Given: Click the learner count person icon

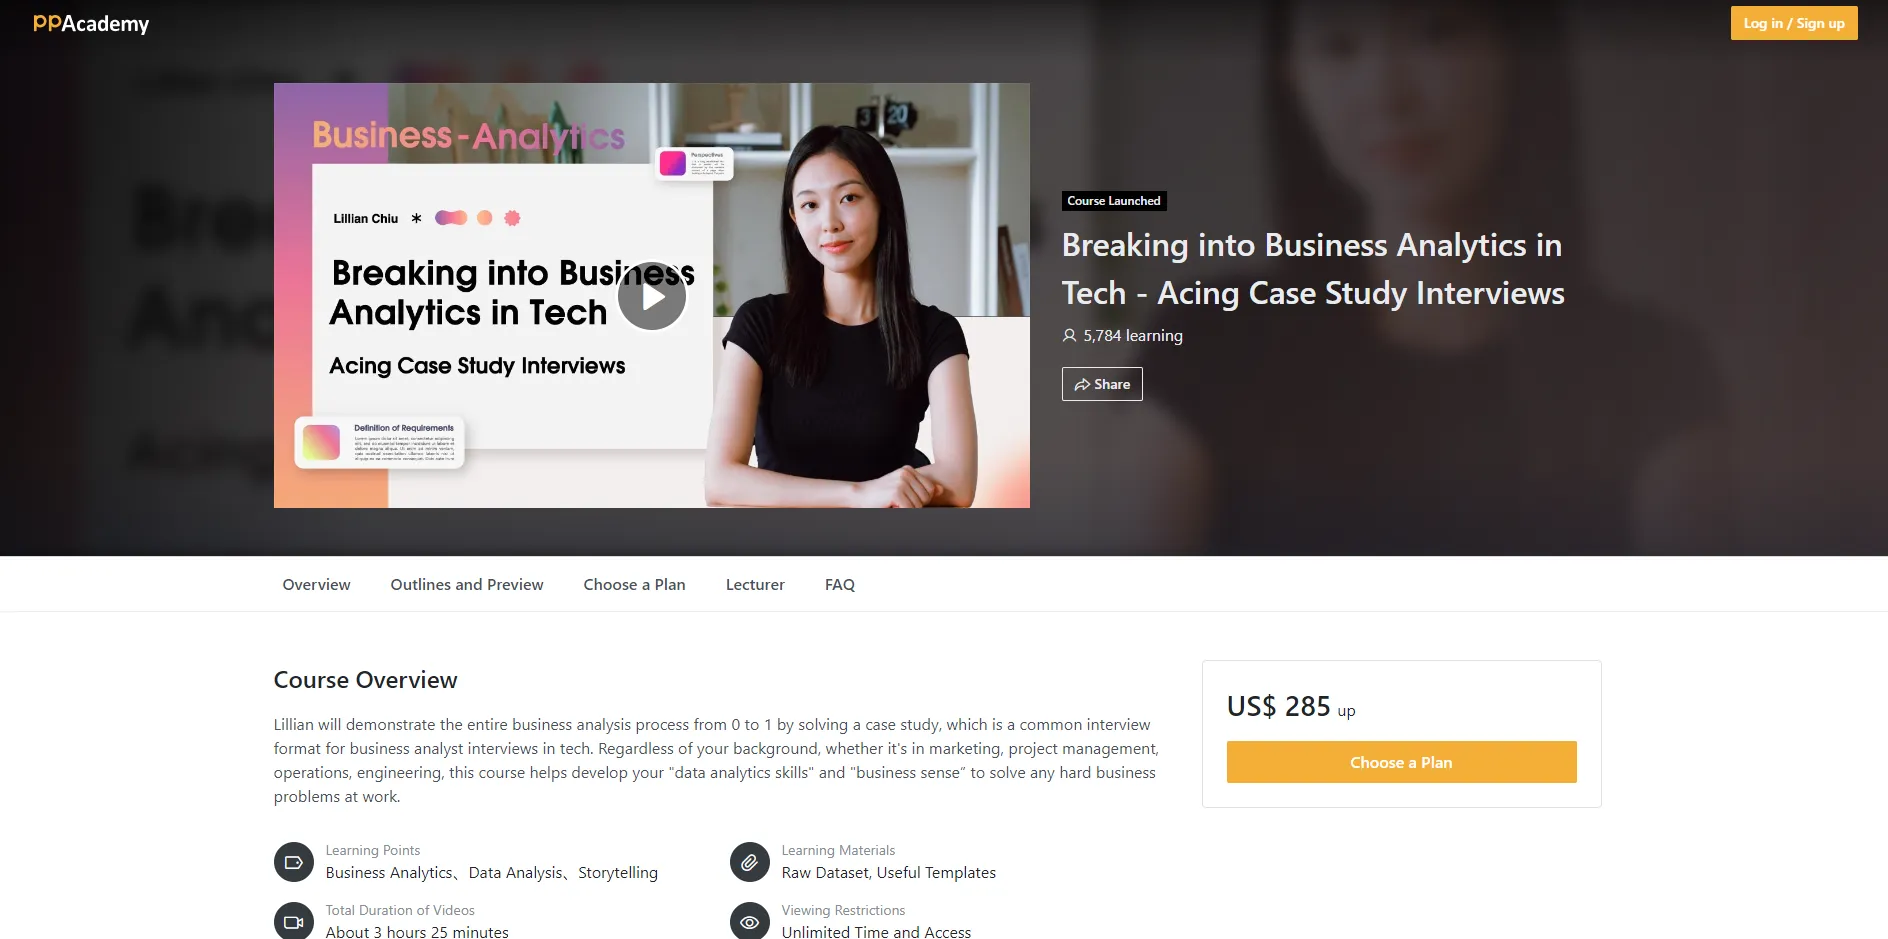Looking at the screenshot, I should (1069, 336).
